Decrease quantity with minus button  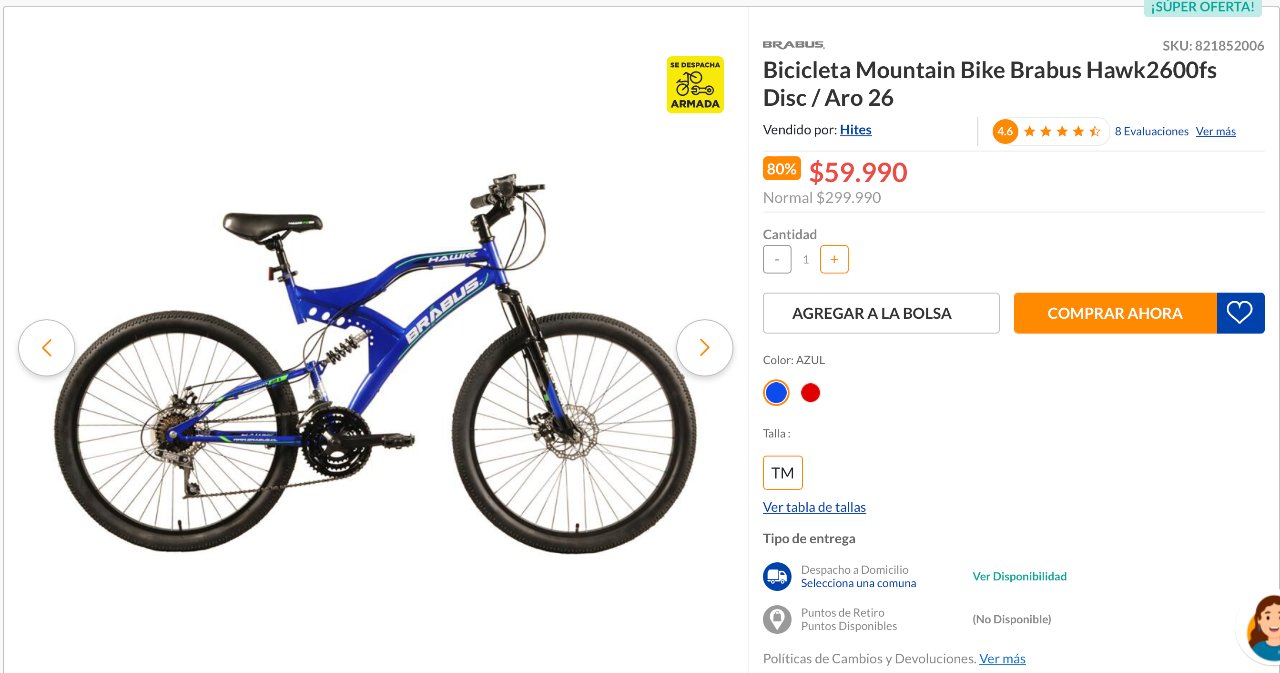(x=777, y=259)
